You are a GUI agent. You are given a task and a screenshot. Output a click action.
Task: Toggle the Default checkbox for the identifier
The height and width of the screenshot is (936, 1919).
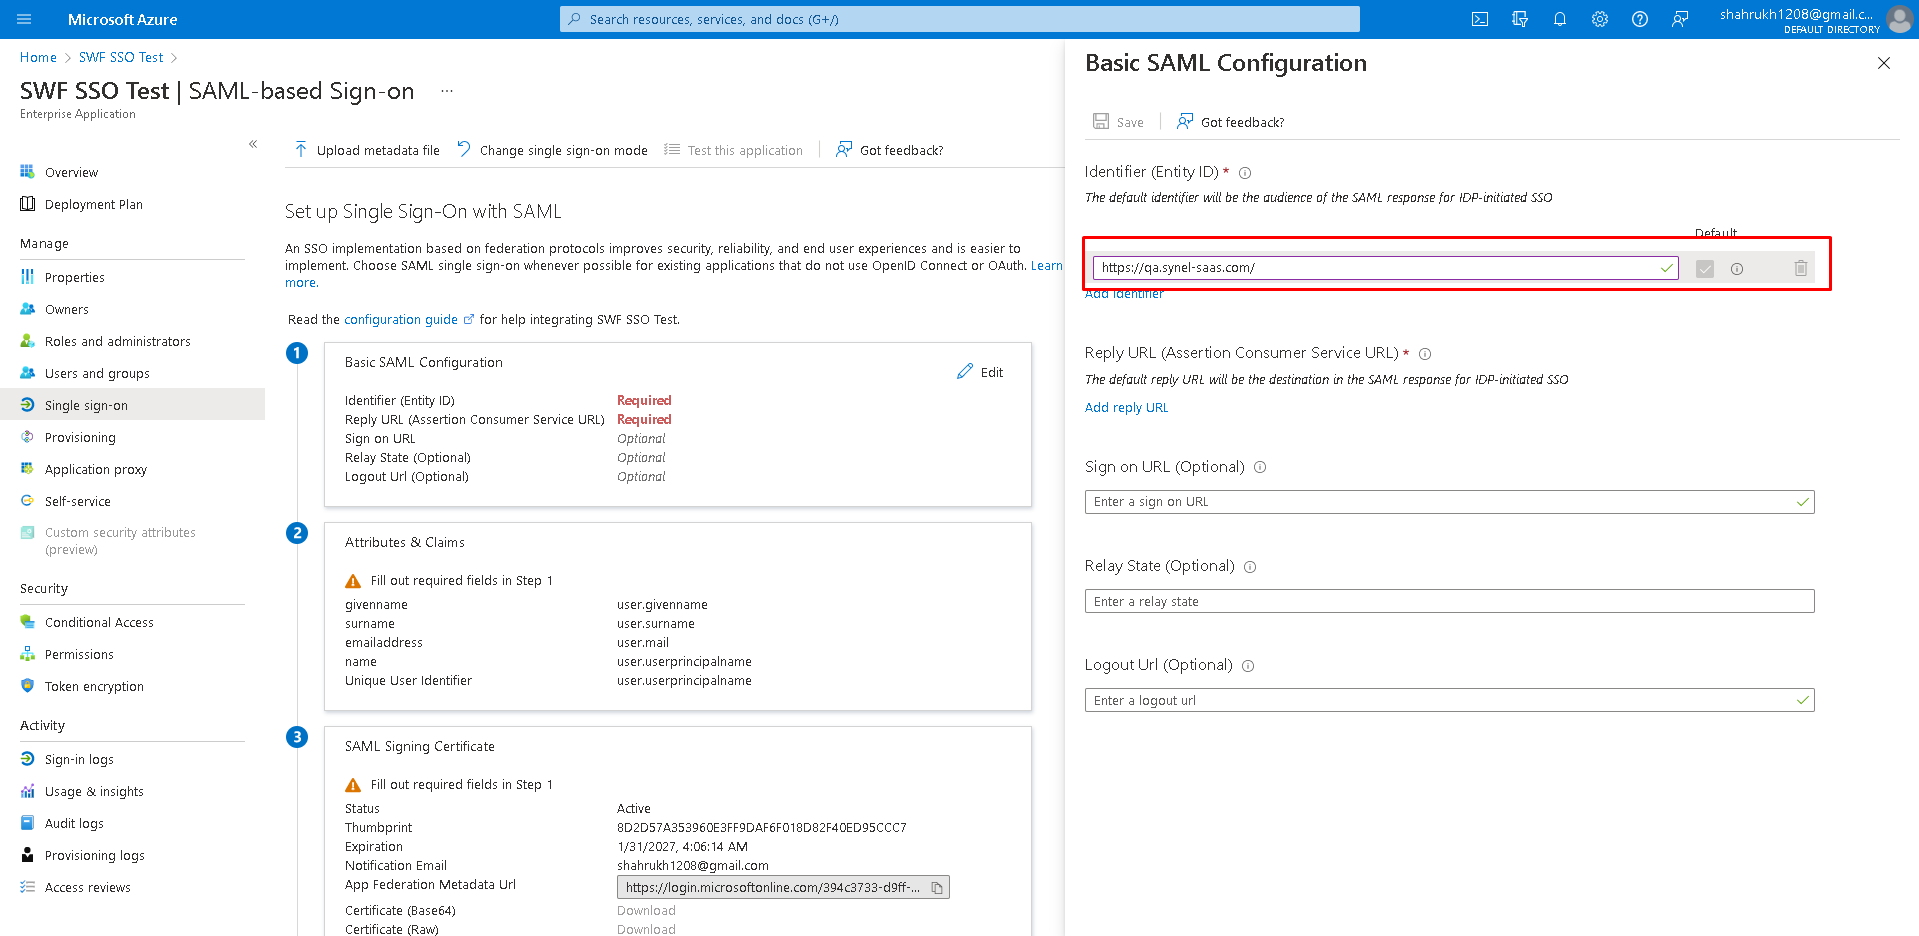click(x=1705, y=269)
